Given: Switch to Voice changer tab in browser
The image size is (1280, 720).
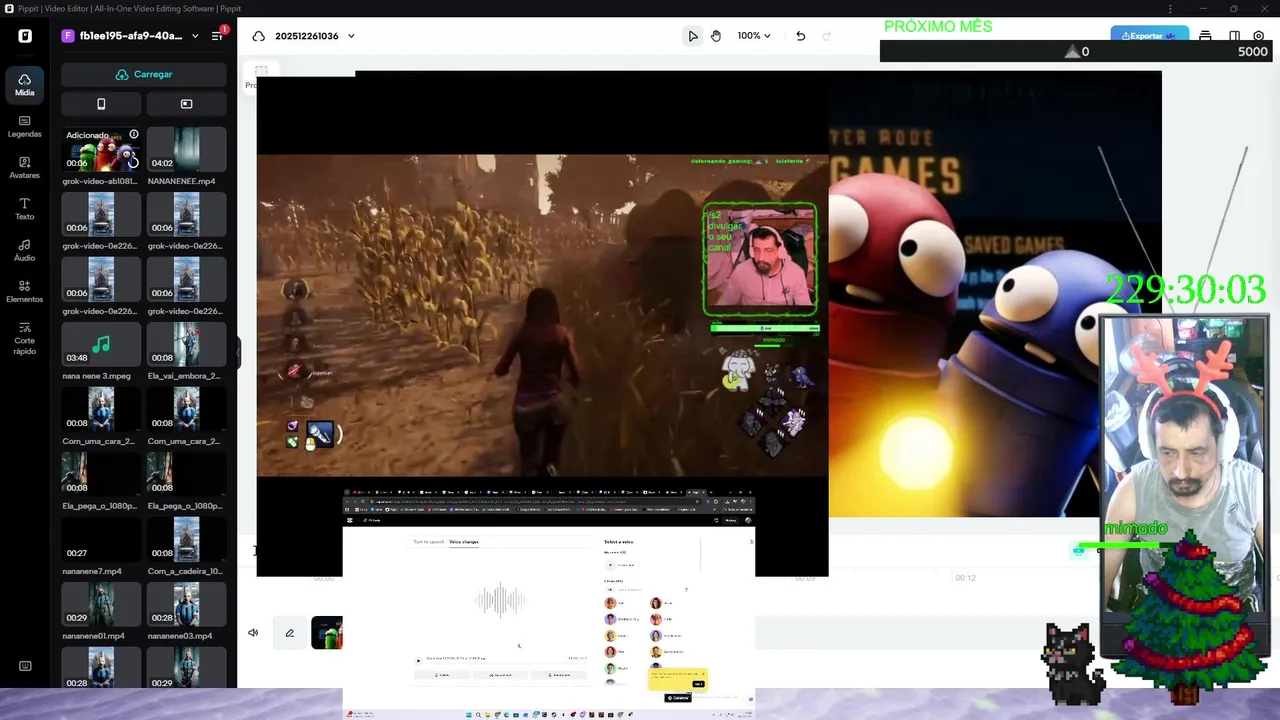Looking at the screenshot, I should (464, 542).
